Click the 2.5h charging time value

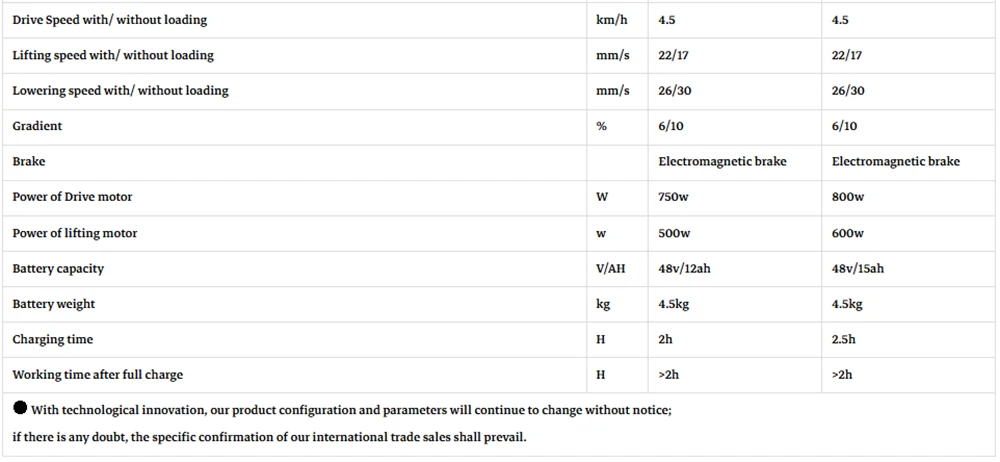click(x=844, y=339)
